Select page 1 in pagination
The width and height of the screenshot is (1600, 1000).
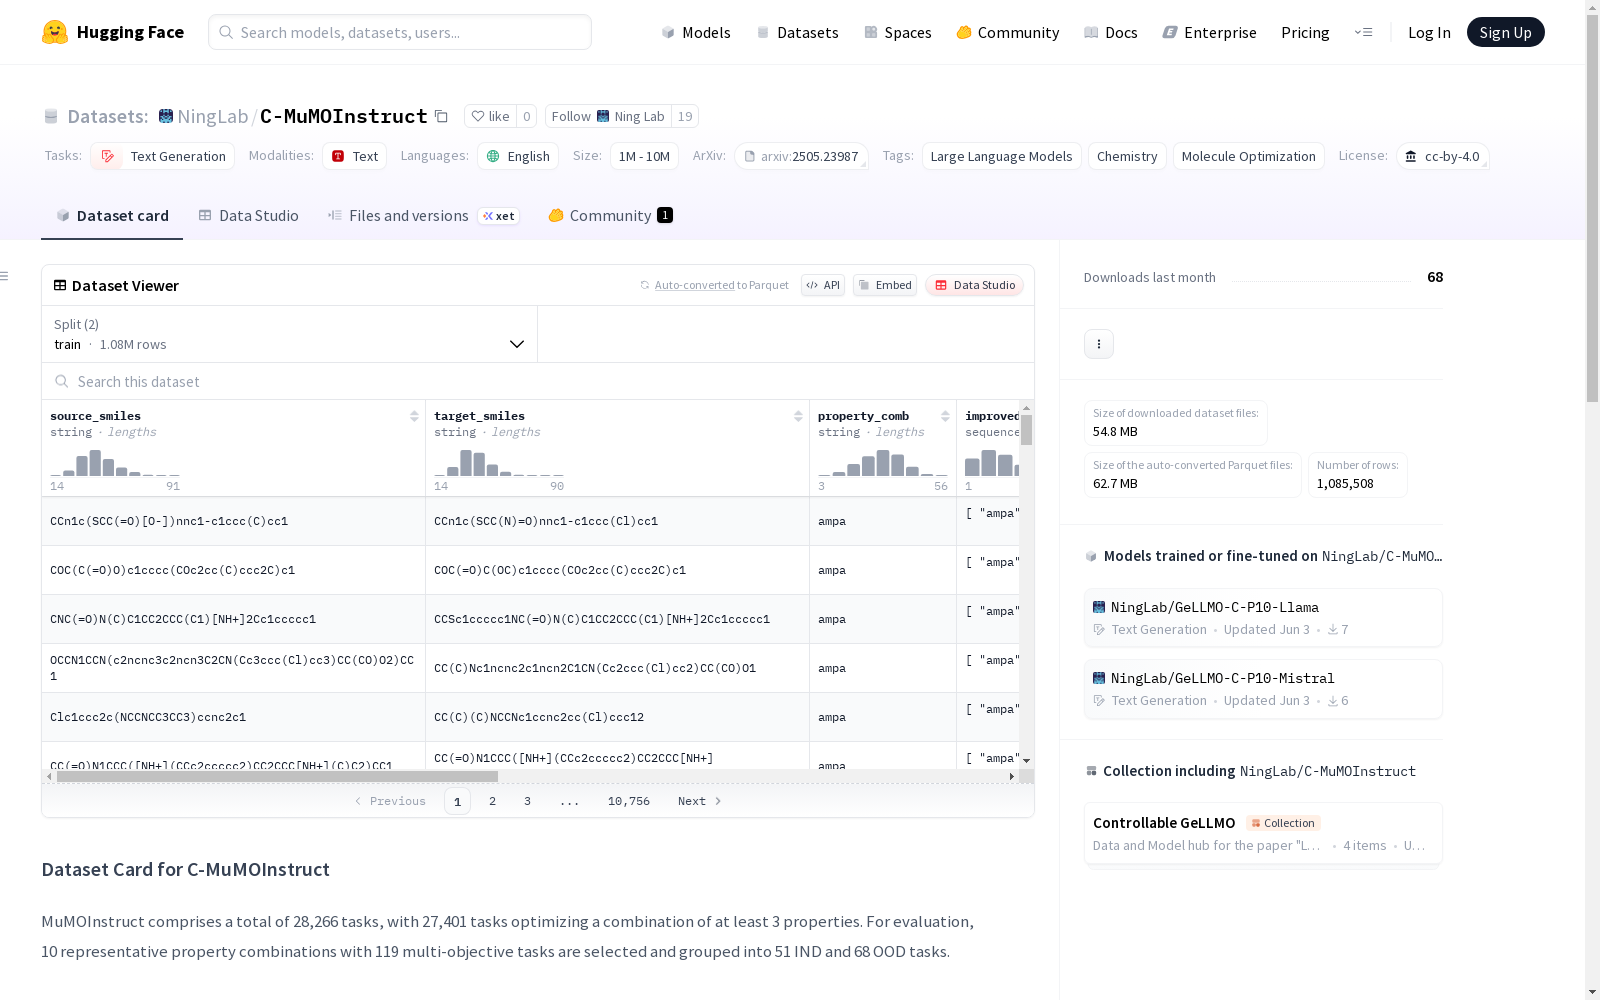pos(457,801)
